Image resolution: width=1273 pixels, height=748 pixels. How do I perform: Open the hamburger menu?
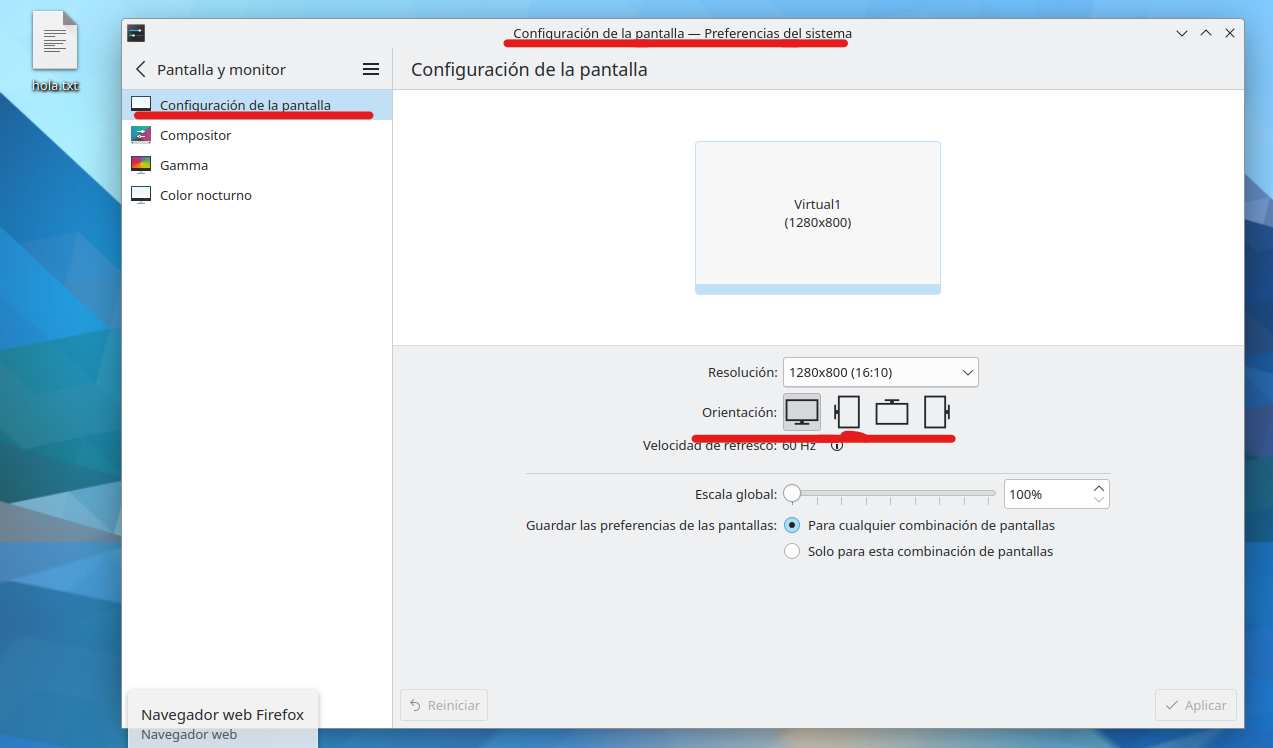370,68
